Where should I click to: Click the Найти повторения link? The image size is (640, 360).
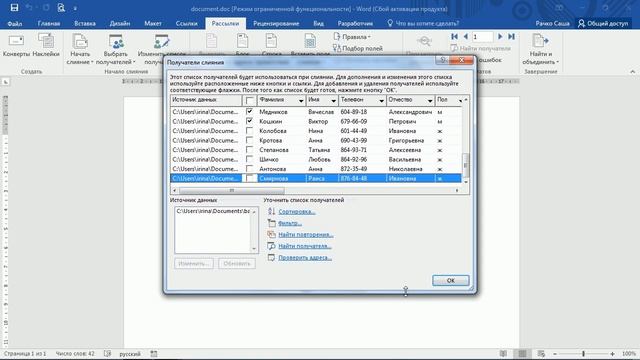306,234
